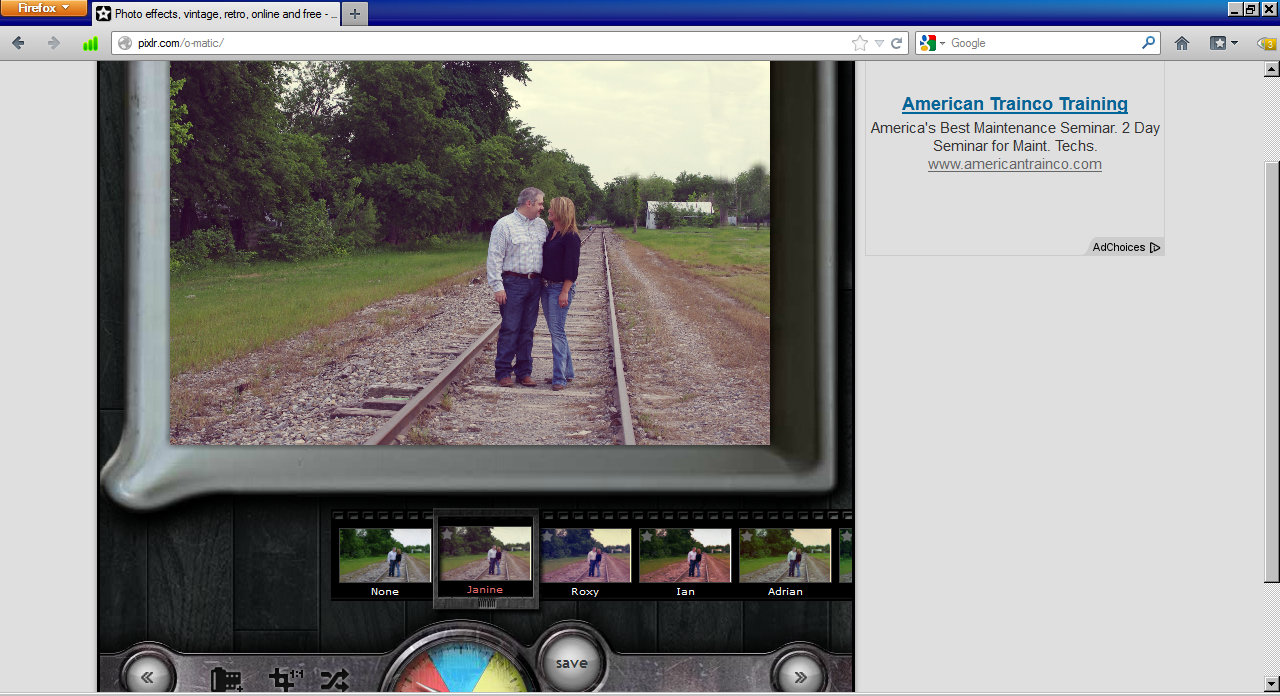Go to the next step with double-right arrows
The width and height of the screenshot is (1280, 696).
[x=800, y=677]
